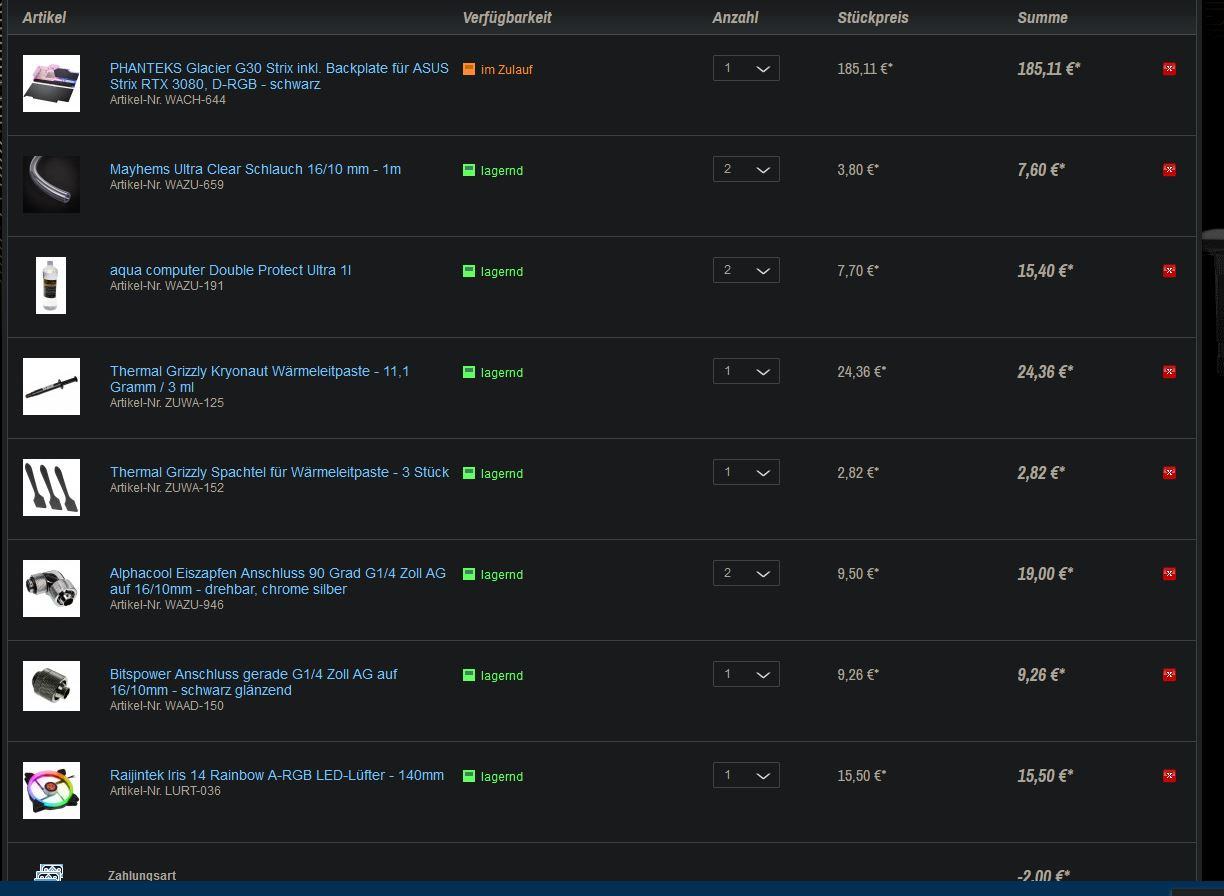This screenshot has width=1224, height=896.
Task: Remove Thermal Grizzly Spachtel from cart
Action: tap(1169, 473)
